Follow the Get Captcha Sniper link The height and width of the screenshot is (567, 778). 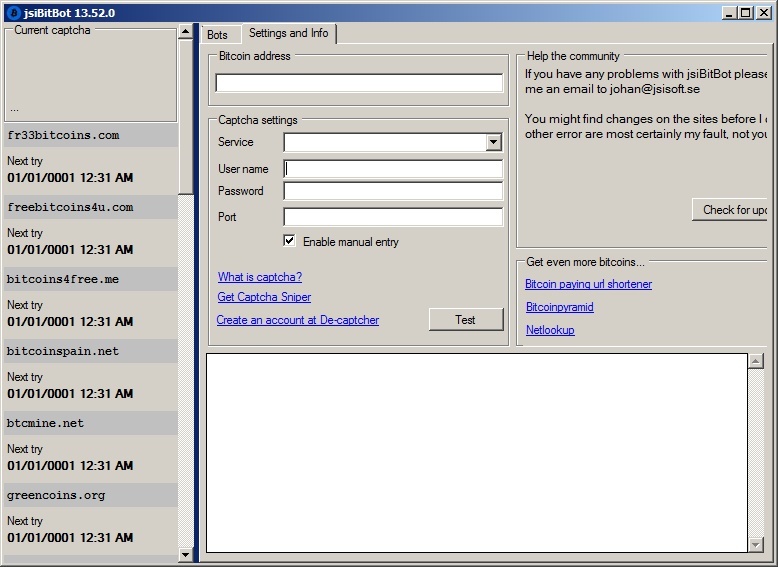[x=264, y=297]
